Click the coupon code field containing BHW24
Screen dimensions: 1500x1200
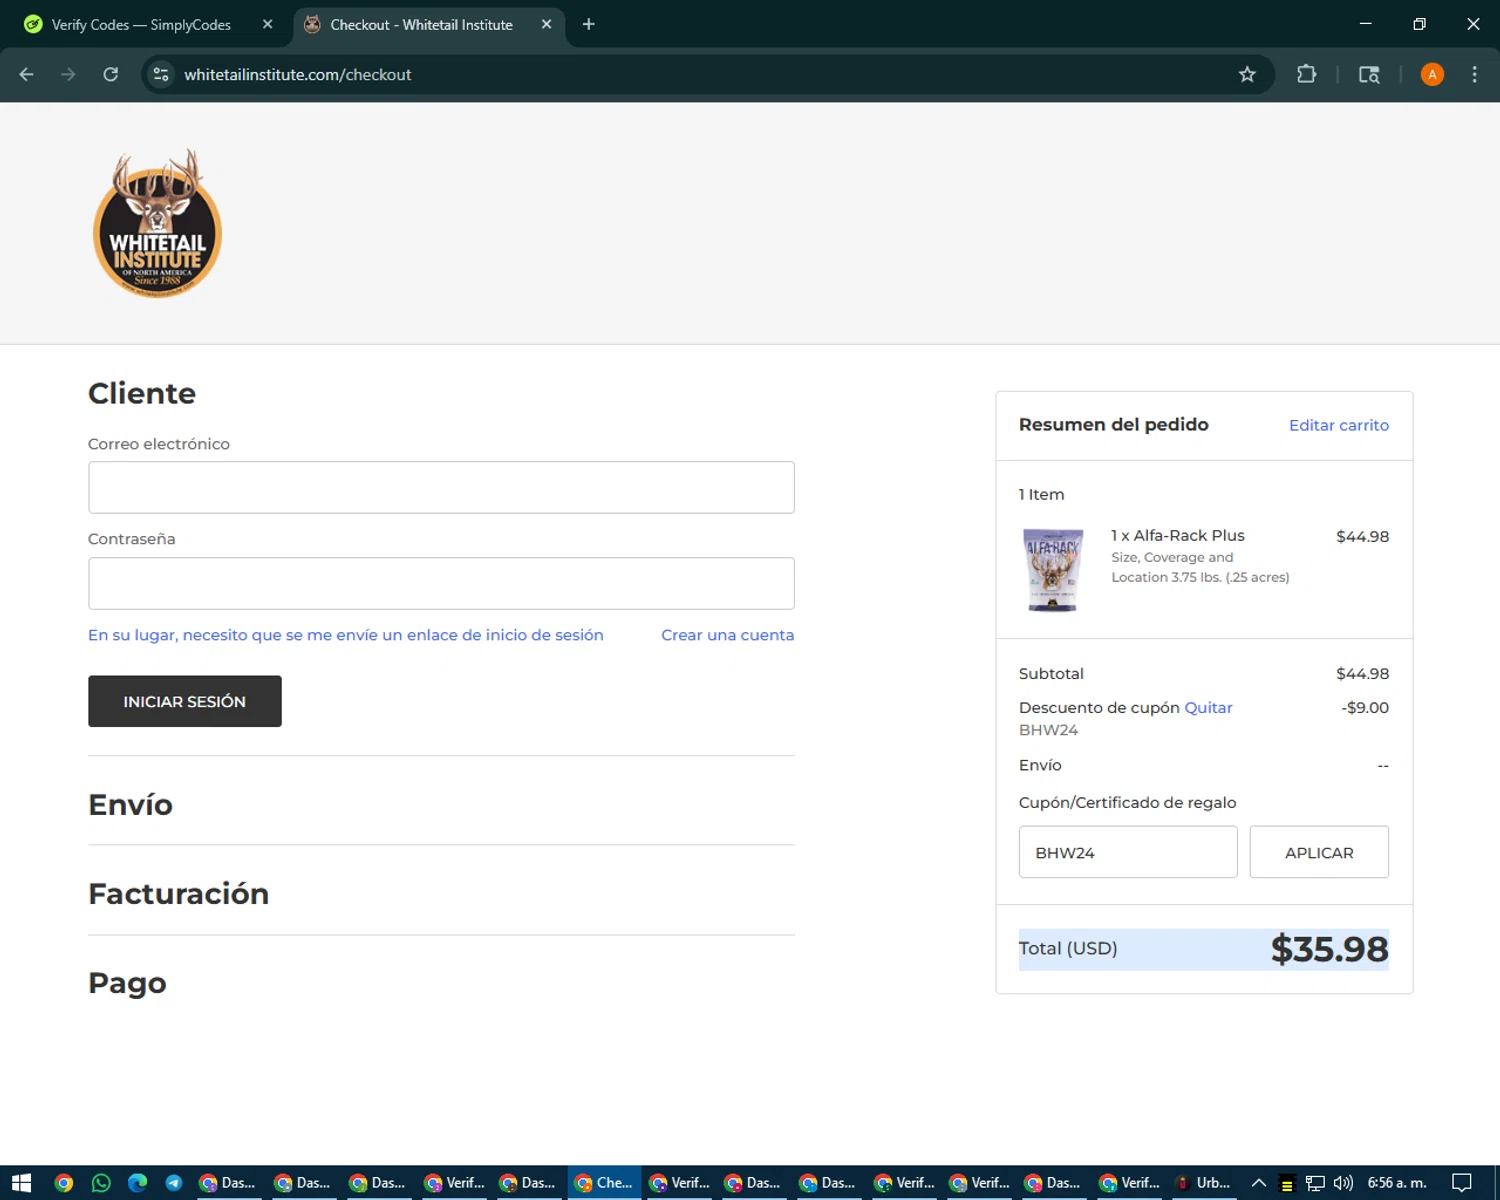(x=1128, y=852)
